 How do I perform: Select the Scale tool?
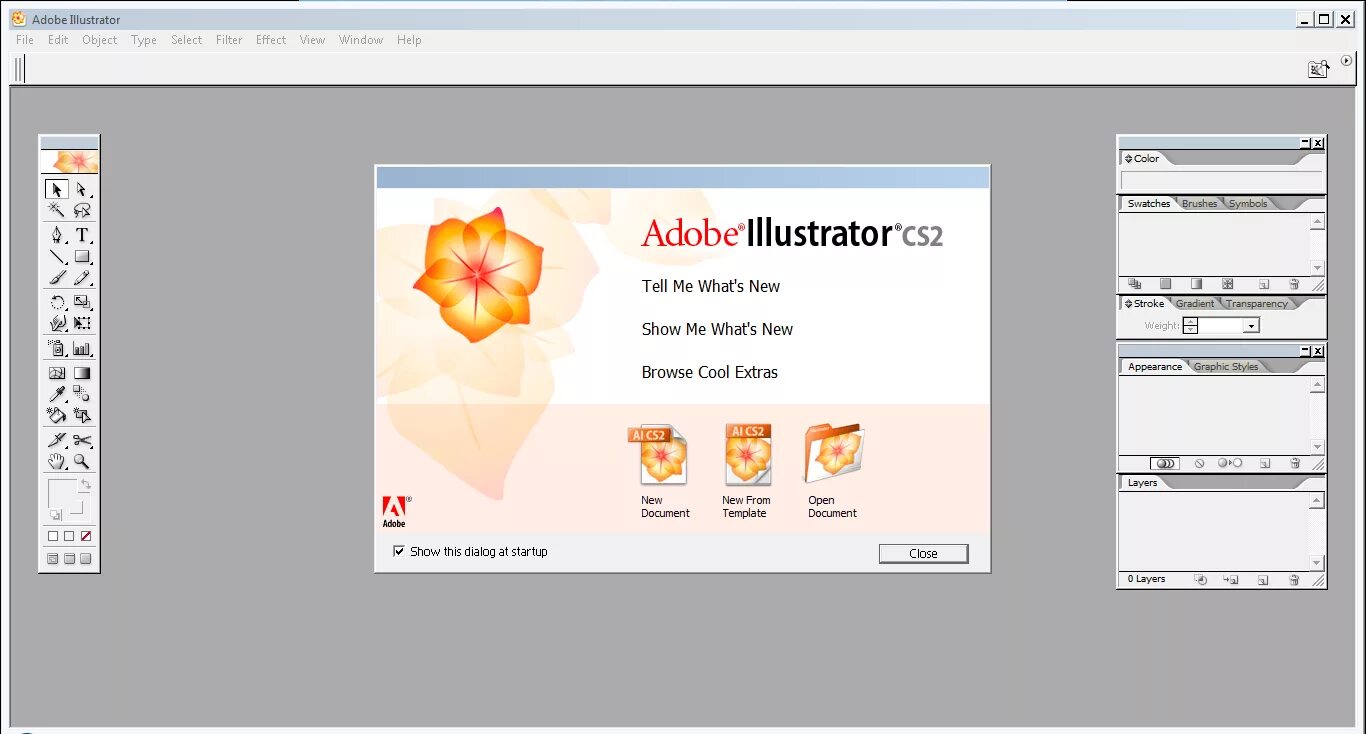[82, 302]
